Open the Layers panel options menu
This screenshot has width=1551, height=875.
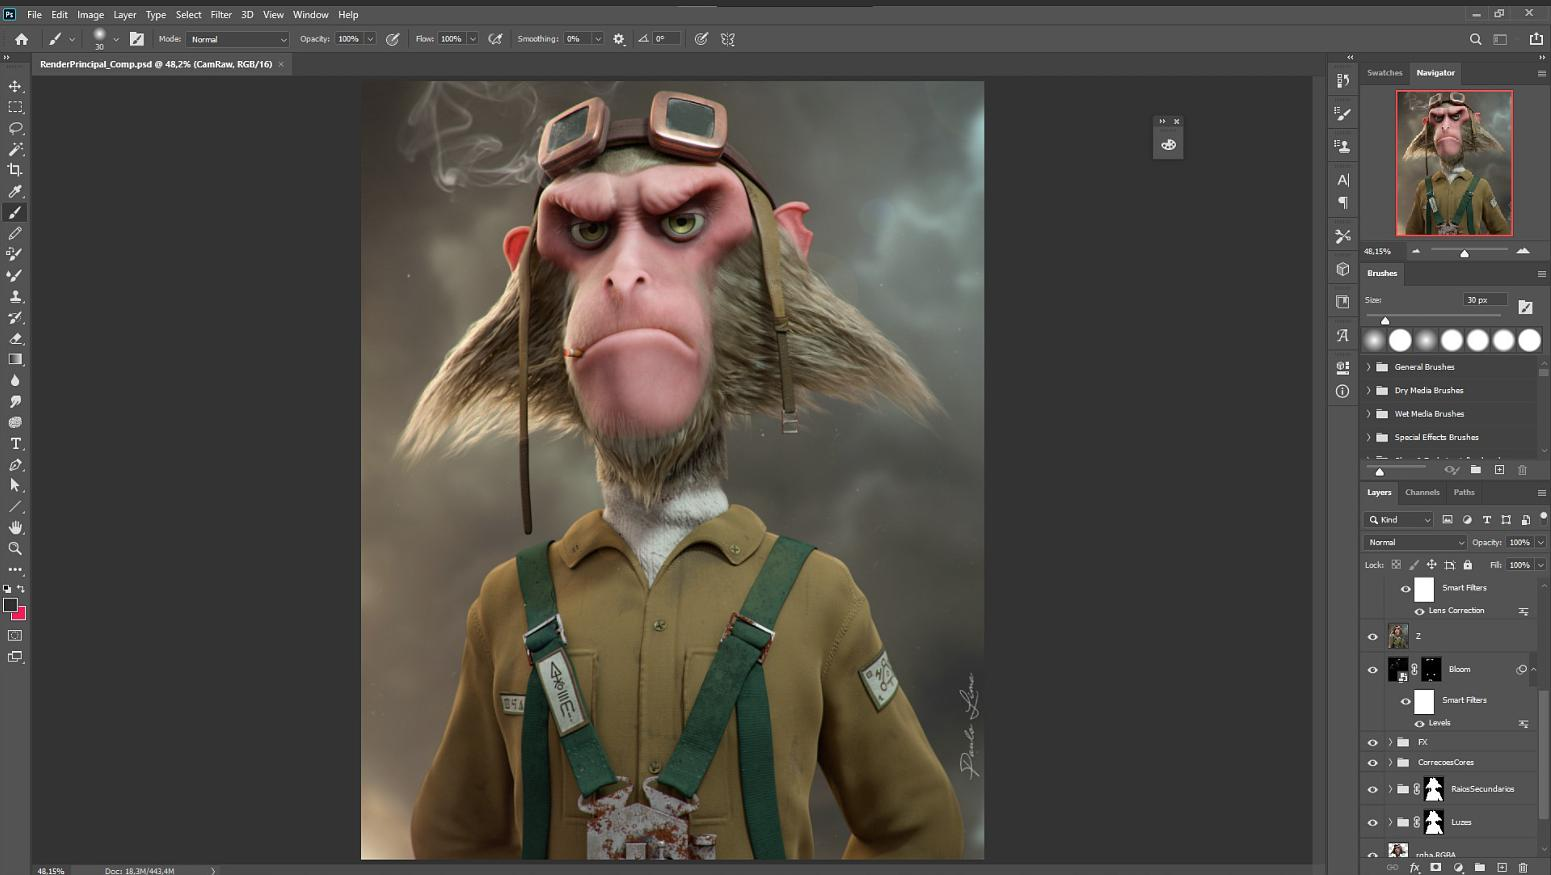pyautogui.click(x=1541, y=492)
